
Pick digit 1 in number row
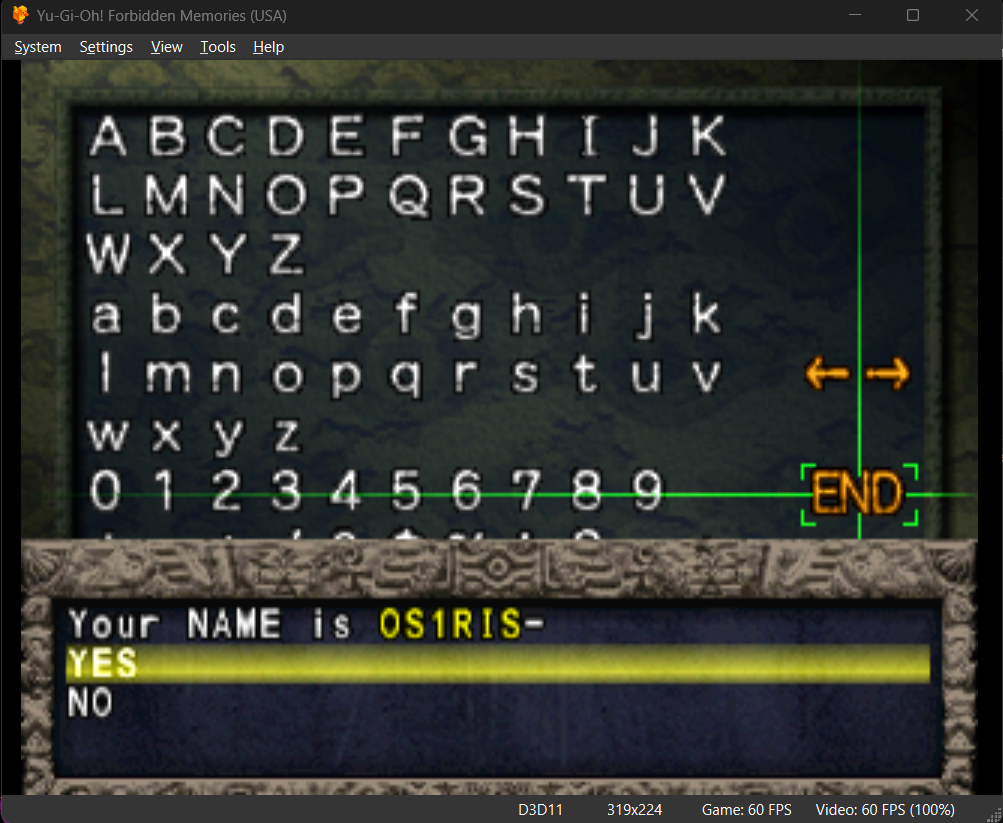pos(166,490)
